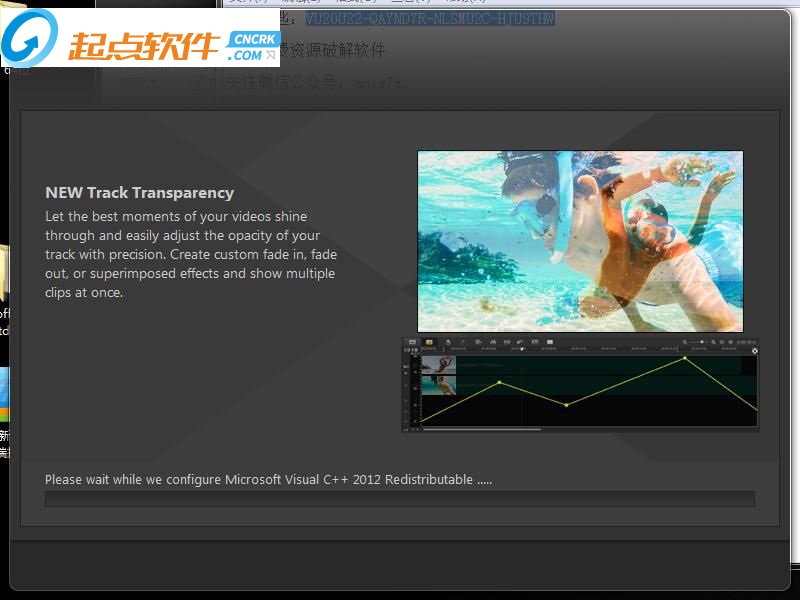Click the "Let the best moments" description paragraph
Viewport: 800px width, 600px height.
(191, 254)
